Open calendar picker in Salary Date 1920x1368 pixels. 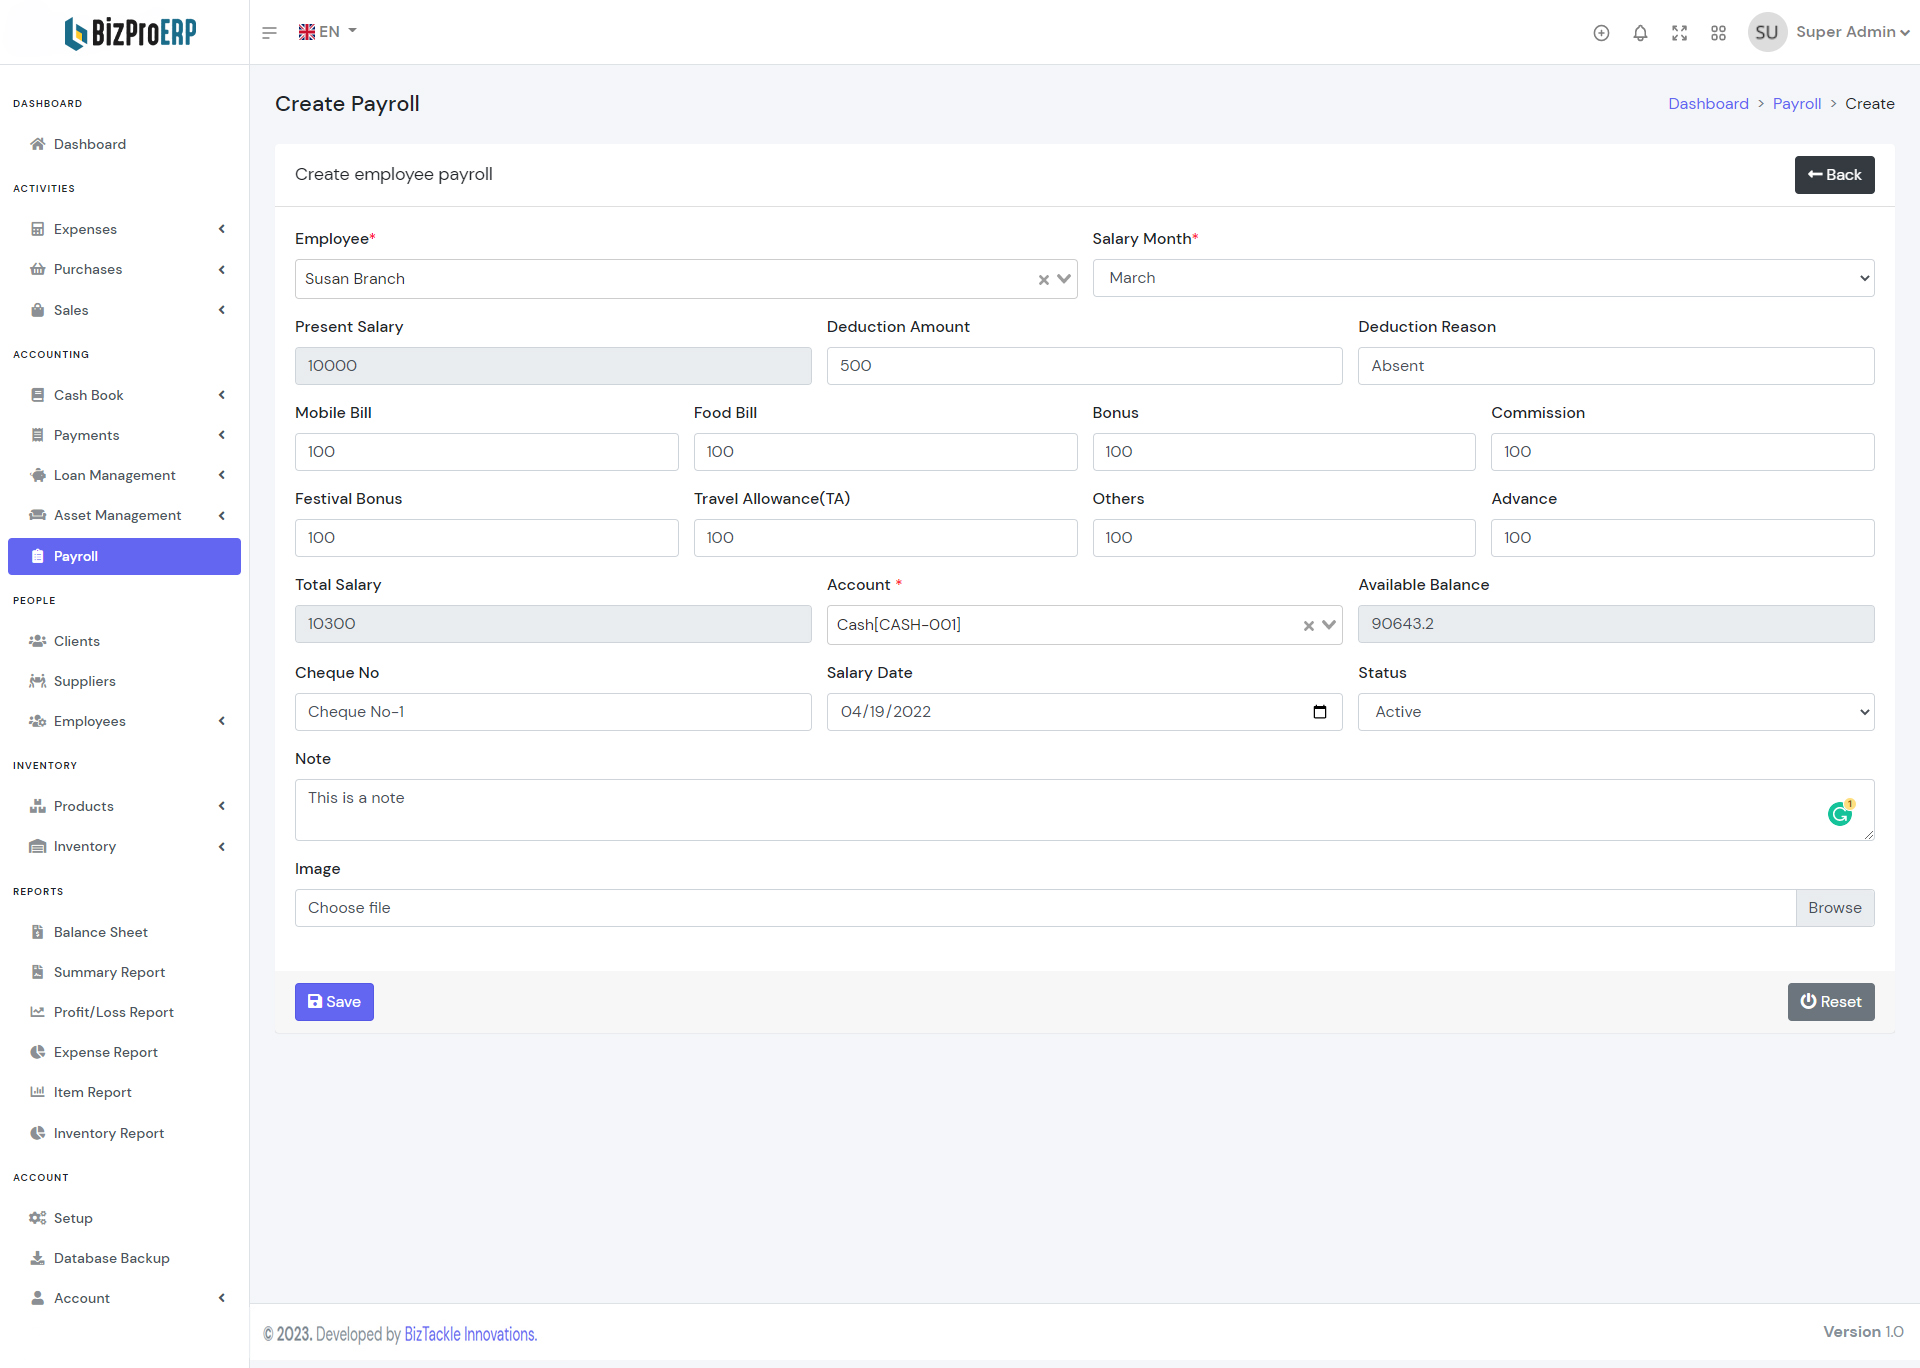(1320, 712)
